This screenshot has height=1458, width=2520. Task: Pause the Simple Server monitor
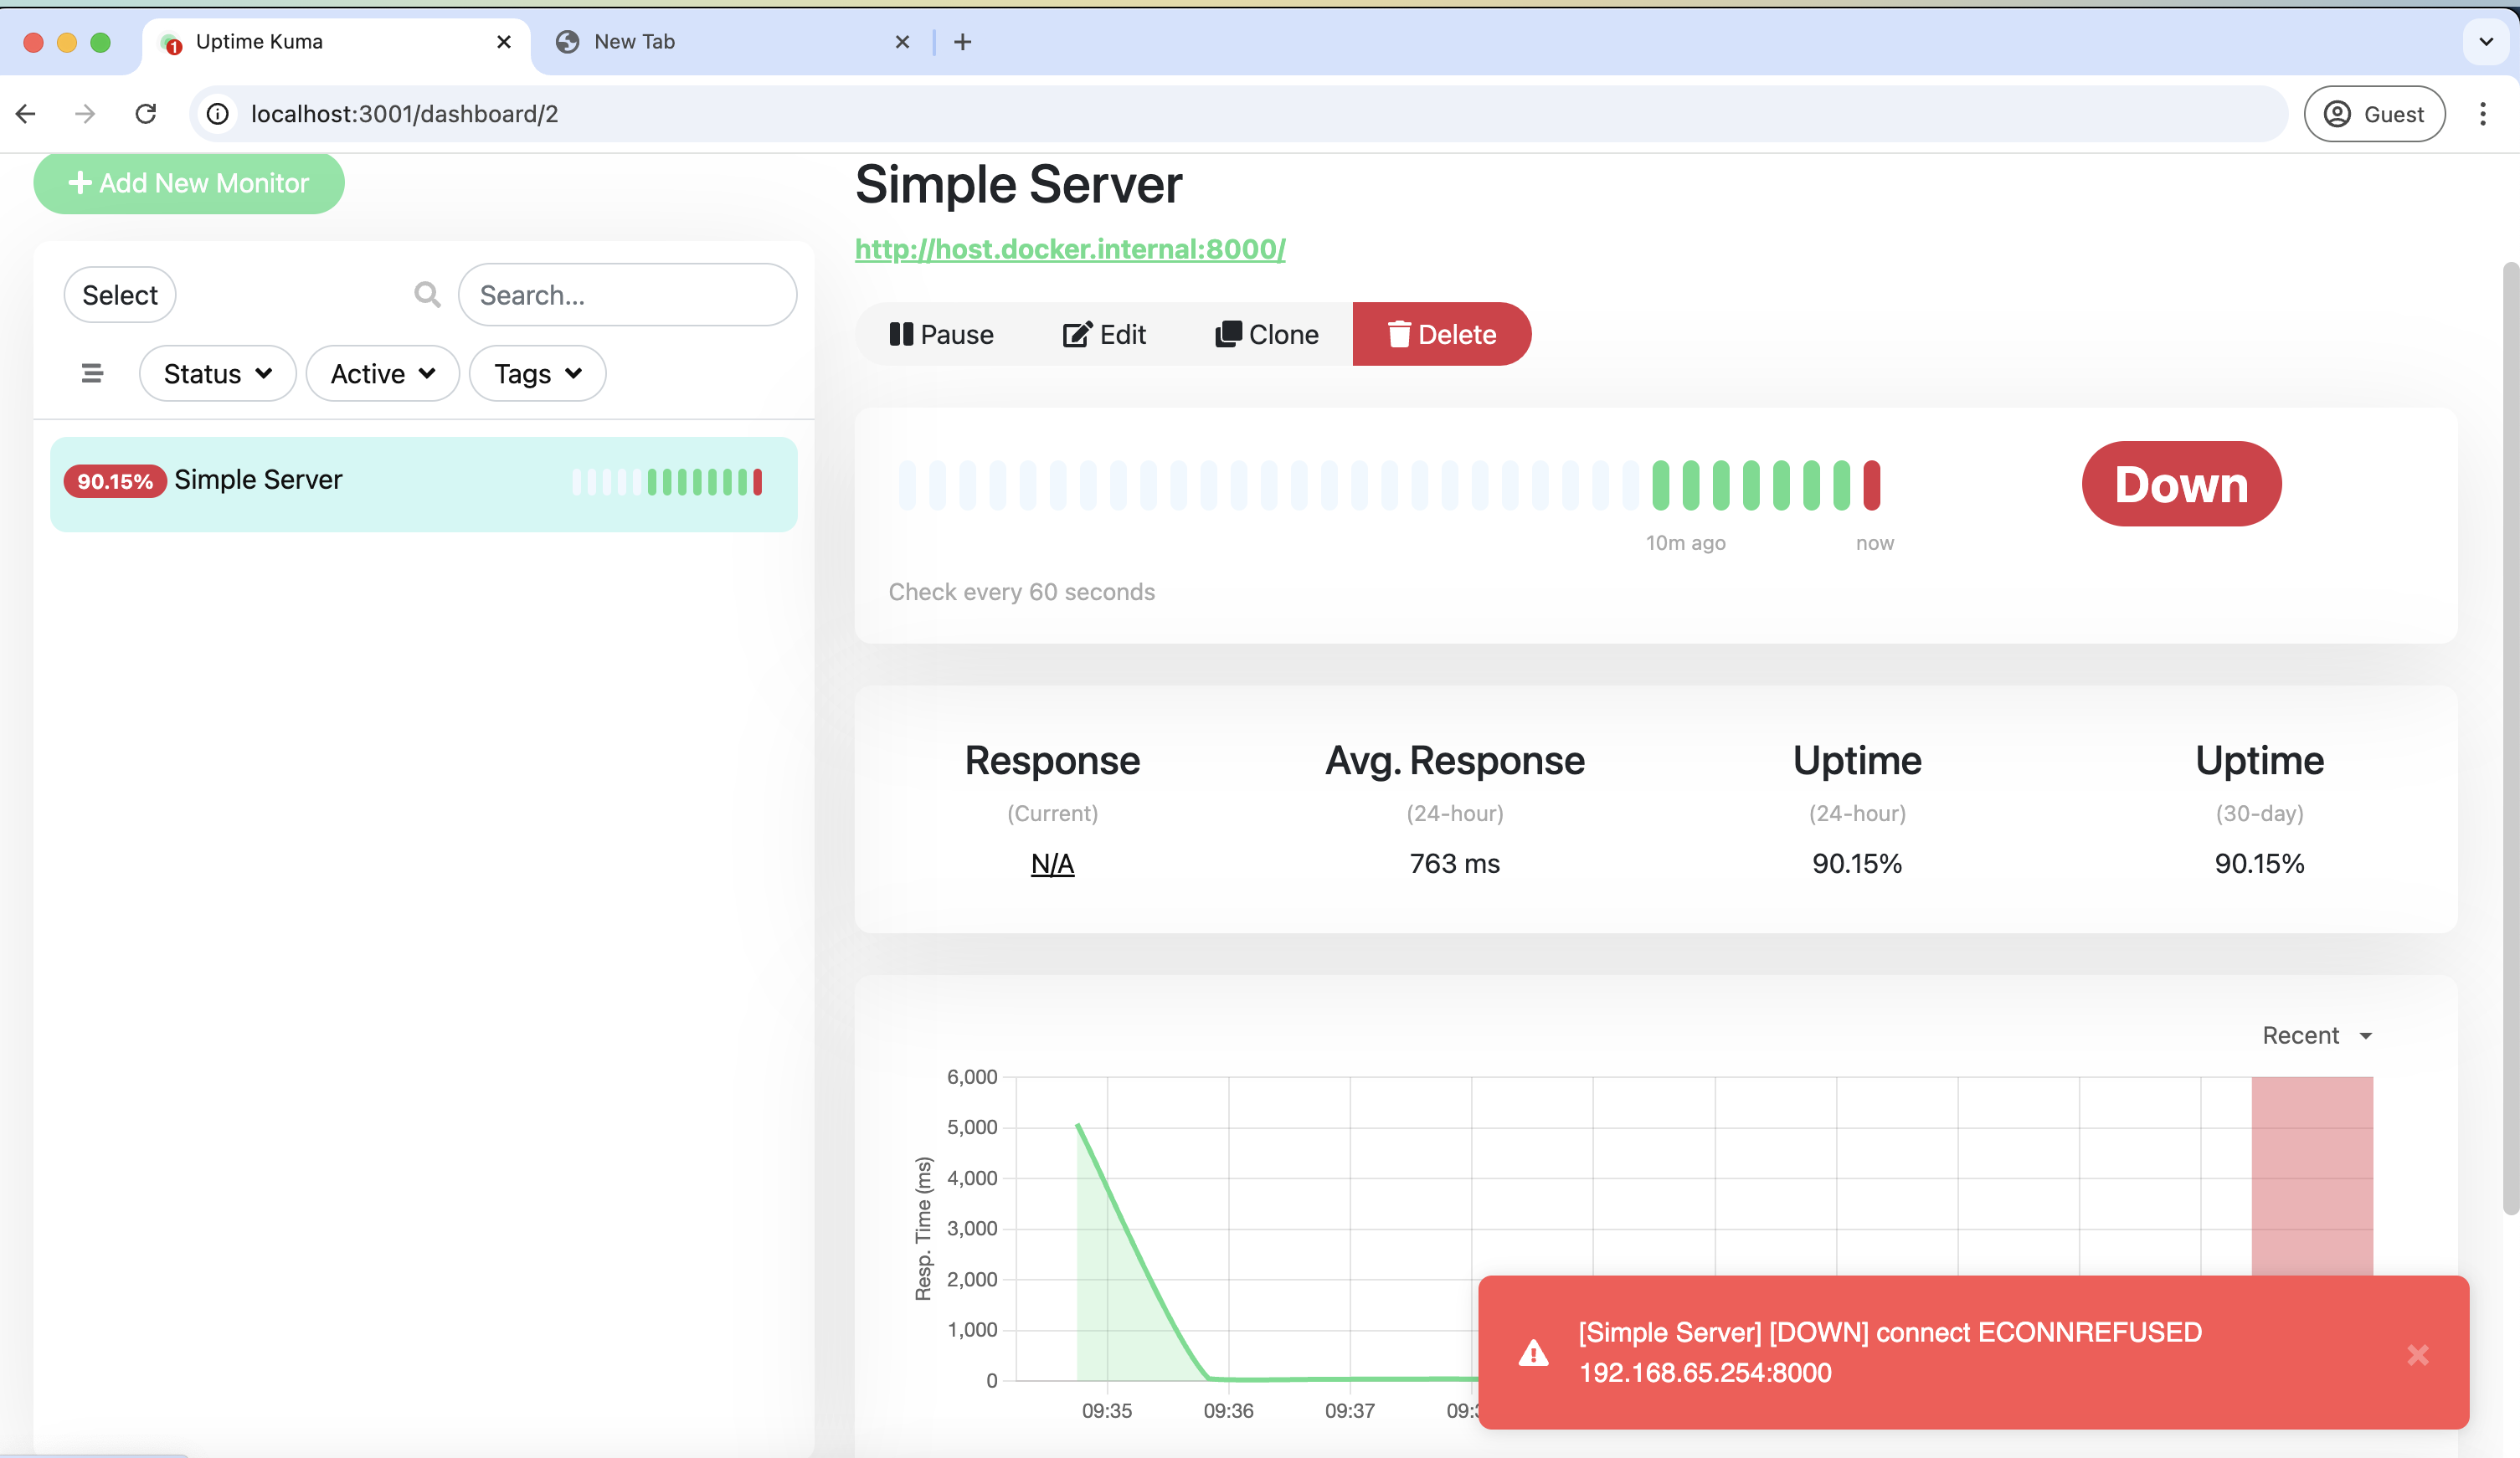[941, 334]
